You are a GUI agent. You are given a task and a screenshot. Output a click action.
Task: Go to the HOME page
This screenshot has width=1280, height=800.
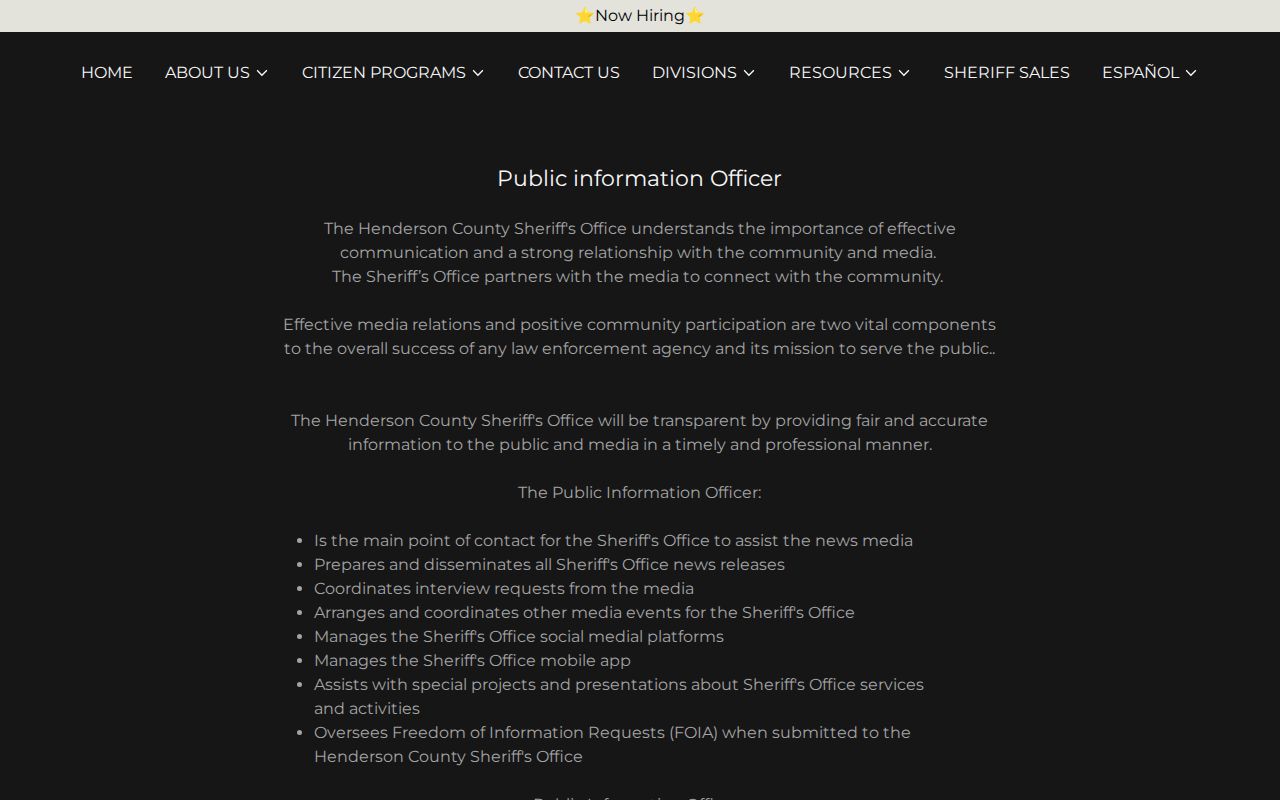point(107,72)
